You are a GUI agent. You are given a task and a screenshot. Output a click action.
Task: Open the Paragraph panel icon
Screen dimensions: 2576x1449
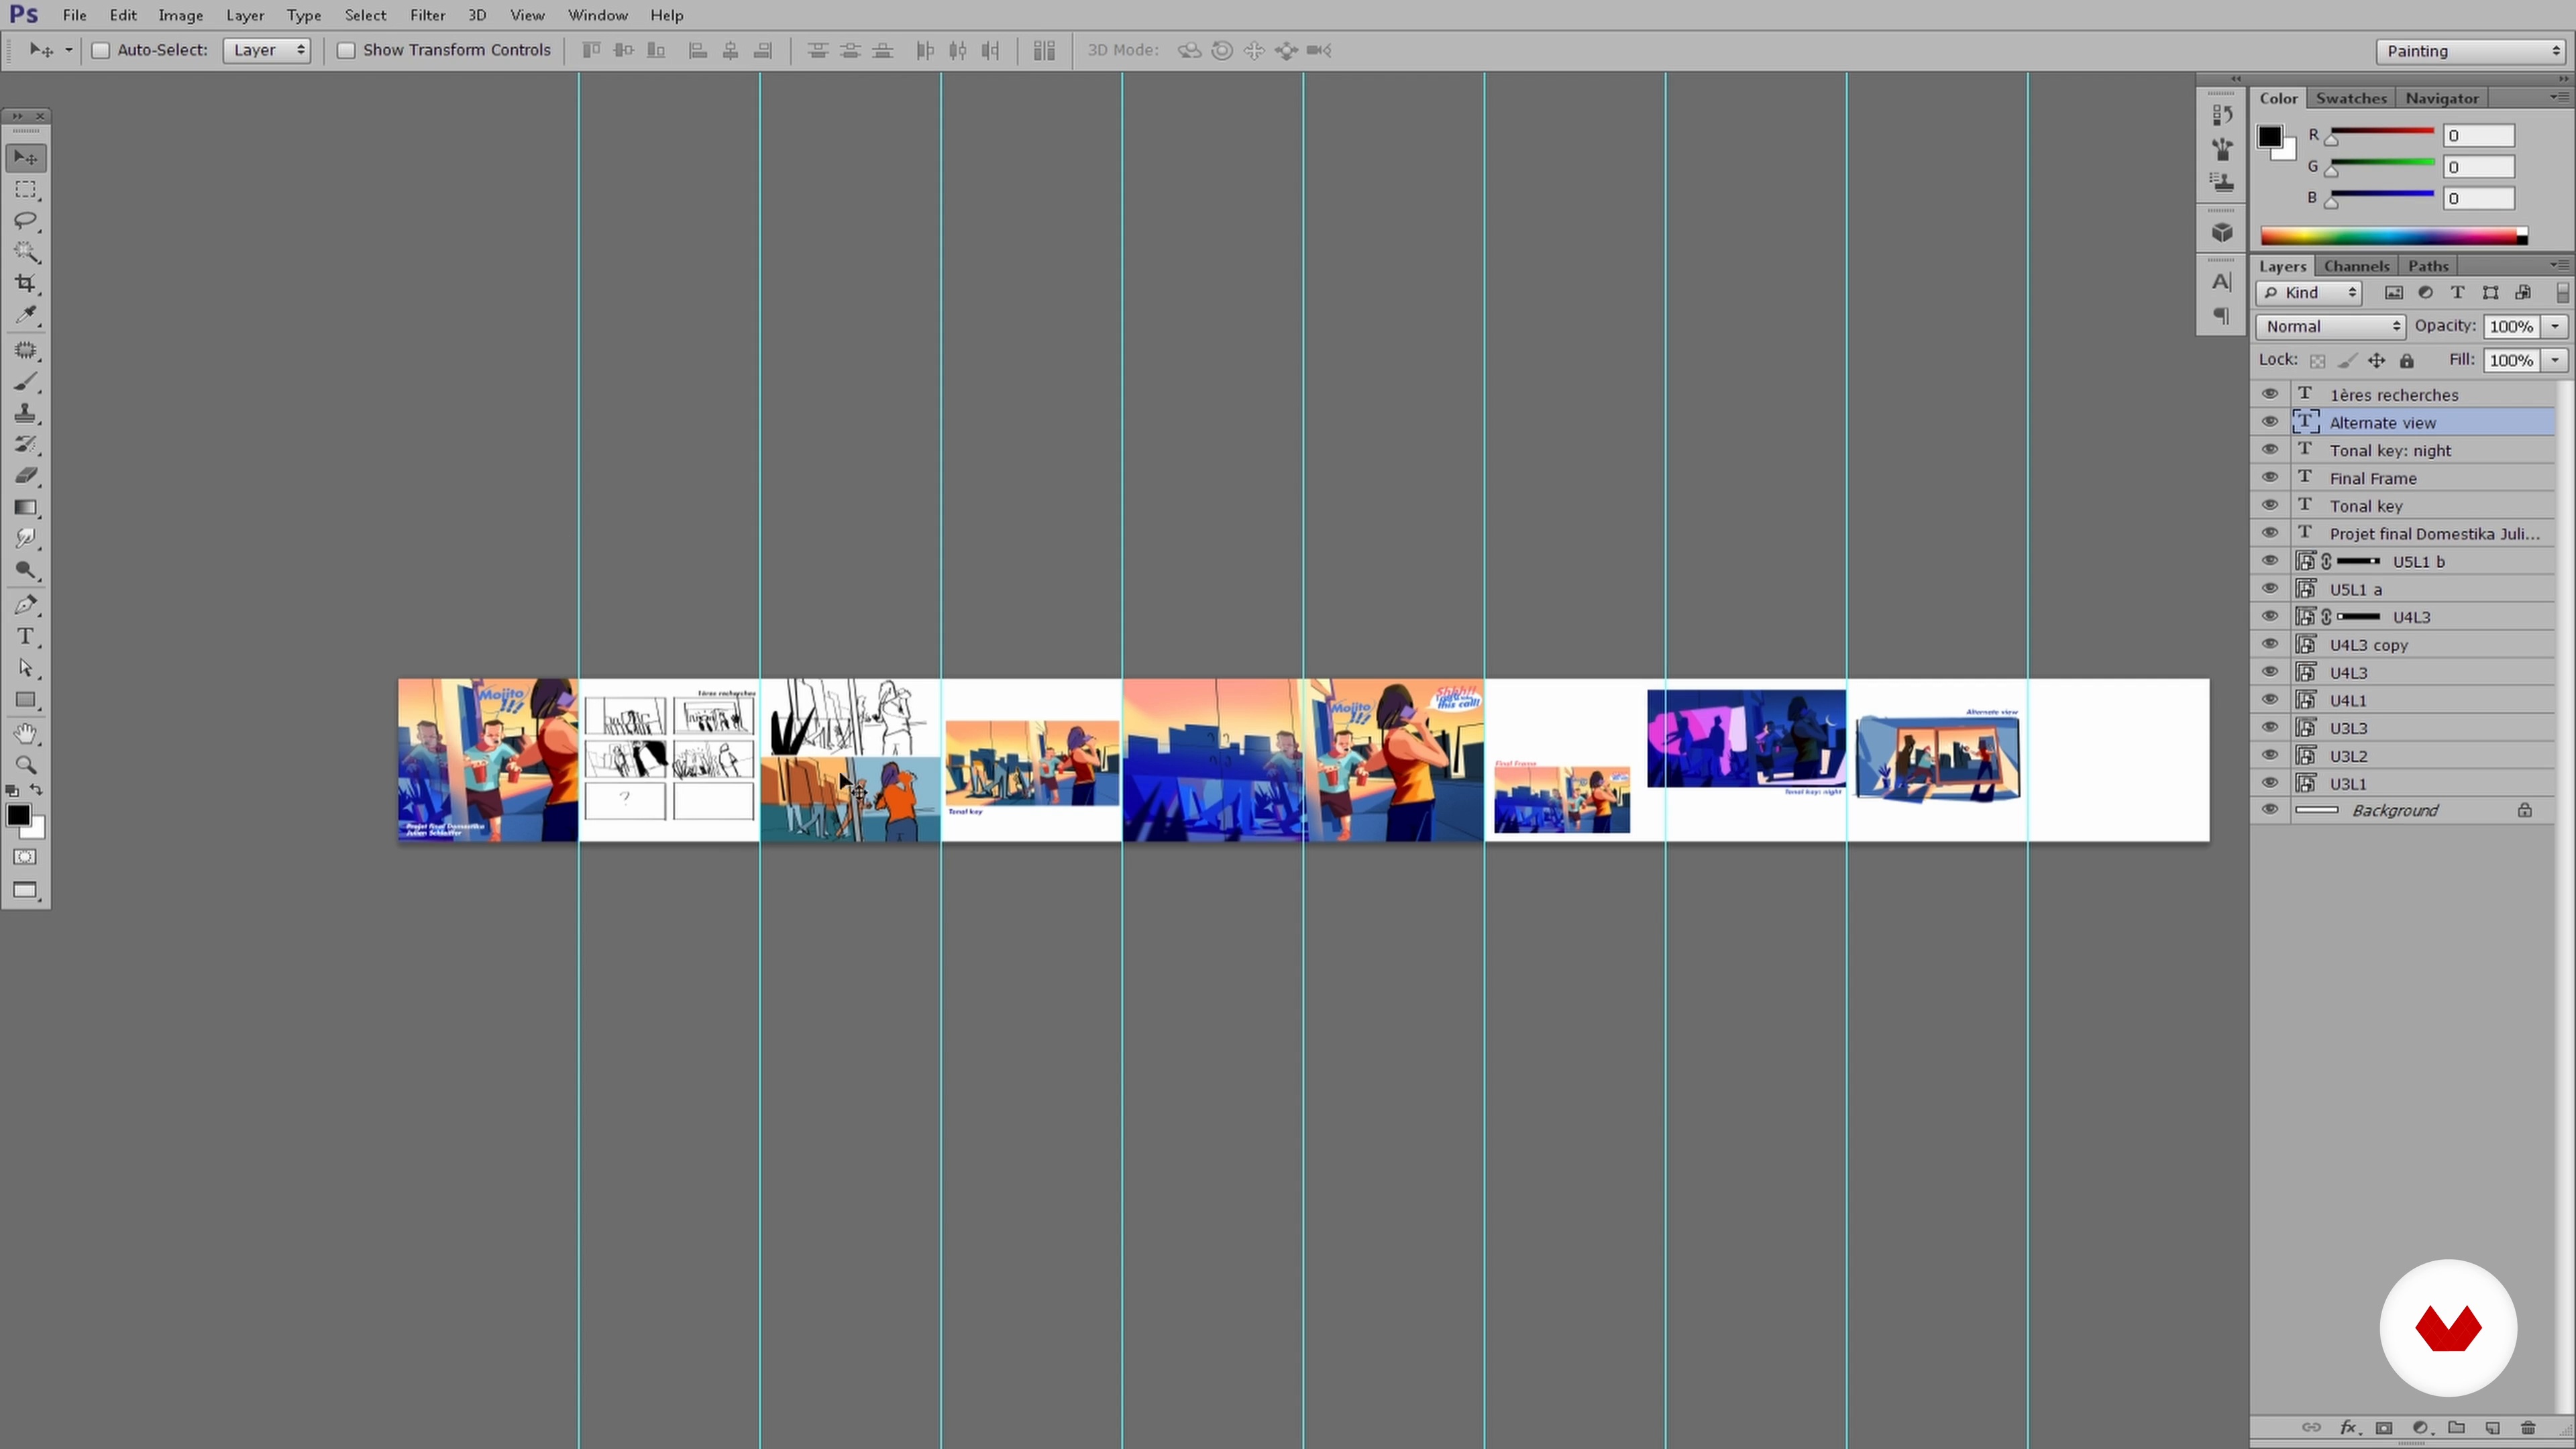(x=2222, y=316)
